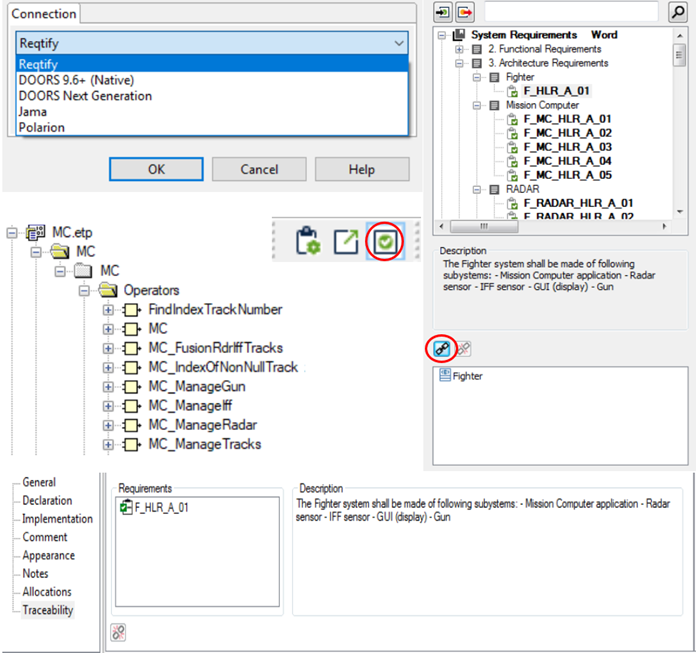
Task: Open the Declaration properties page
Action: (47, 500)
